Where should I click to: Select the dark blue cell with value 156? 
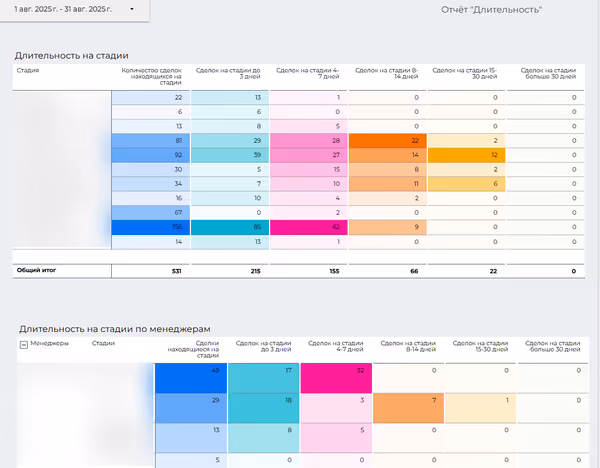[x=150, y=227]
